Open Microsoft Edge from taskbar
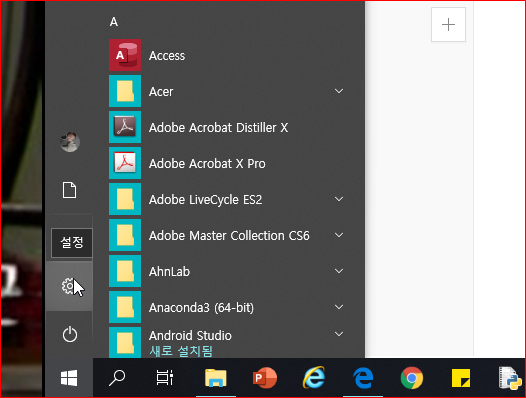This screenshot has height=398, width=526. click(363, 378)
